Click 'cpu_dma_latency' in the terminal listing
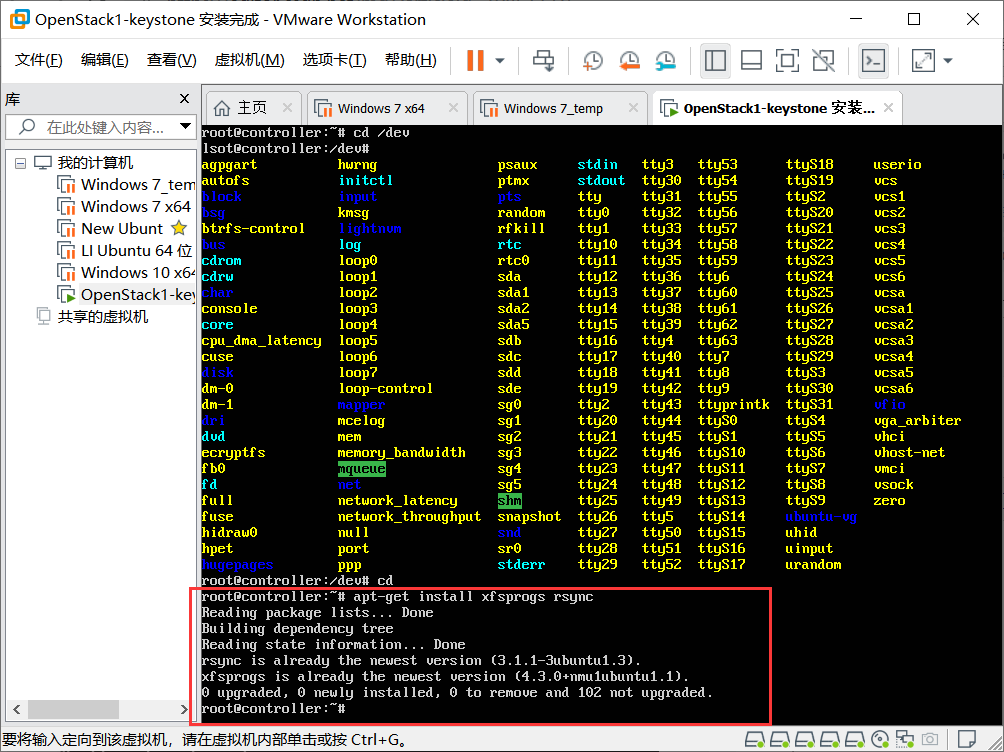Screen dimensions: 1004x752 [x=261, y=340]
